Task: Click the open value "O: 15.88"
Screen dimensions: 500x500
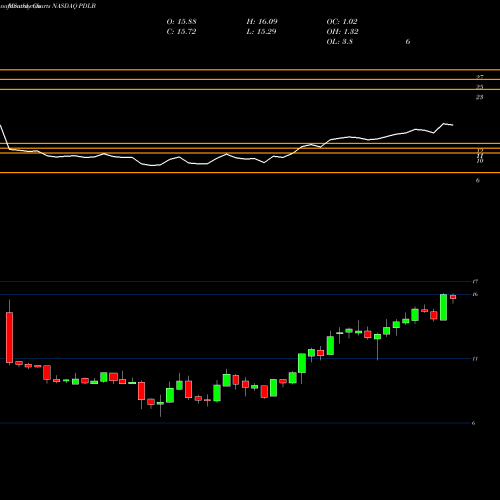Action: (182, 22)
